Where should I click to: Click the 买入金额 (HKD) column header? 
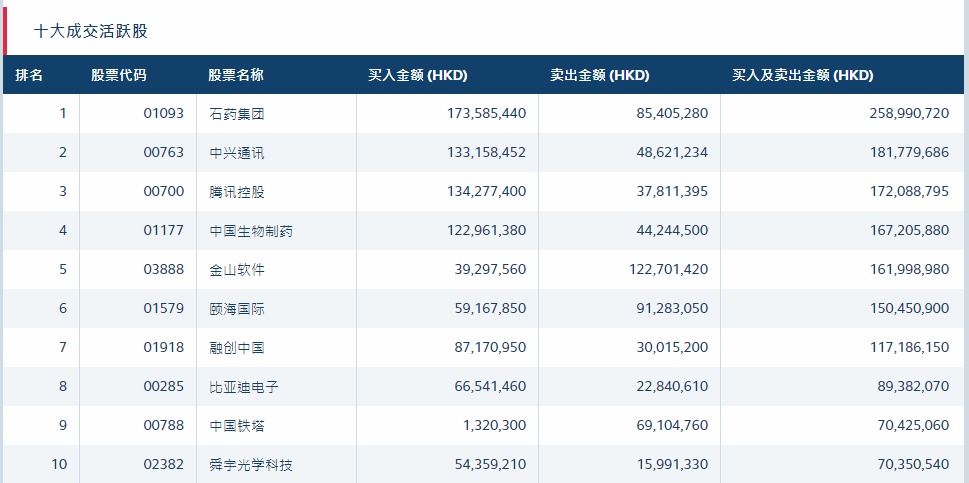(418, 75)
